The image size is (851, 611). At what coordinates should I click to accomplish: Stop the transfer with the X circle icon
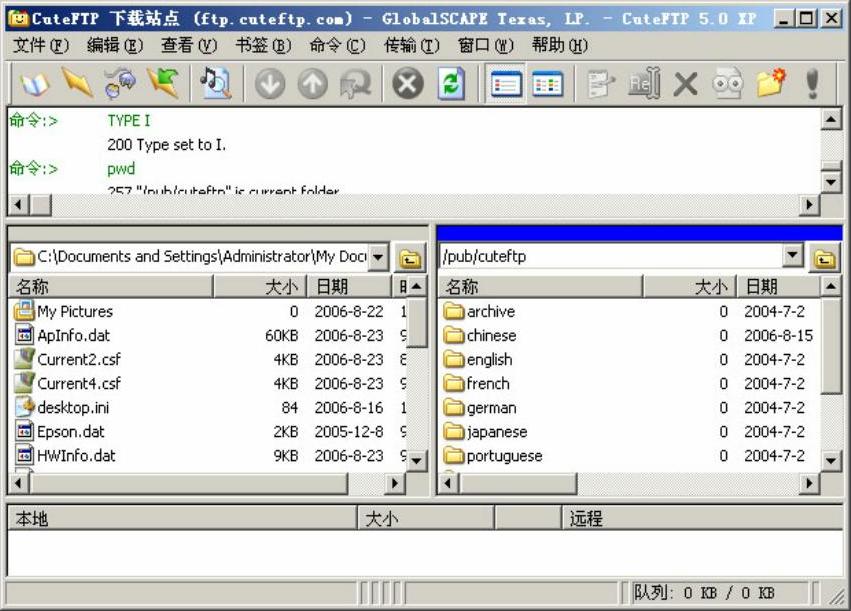[x=408, y=84]
